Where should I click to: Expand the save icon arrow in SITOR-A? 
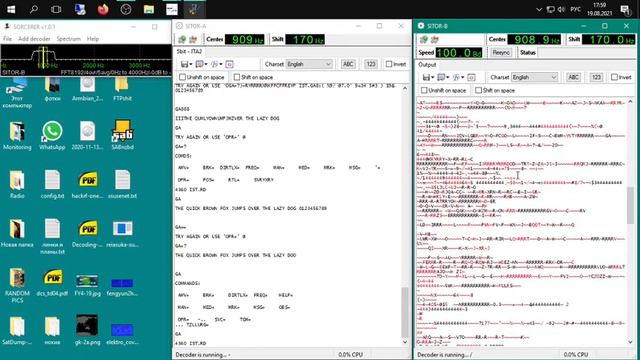click(x=191, y=64)
